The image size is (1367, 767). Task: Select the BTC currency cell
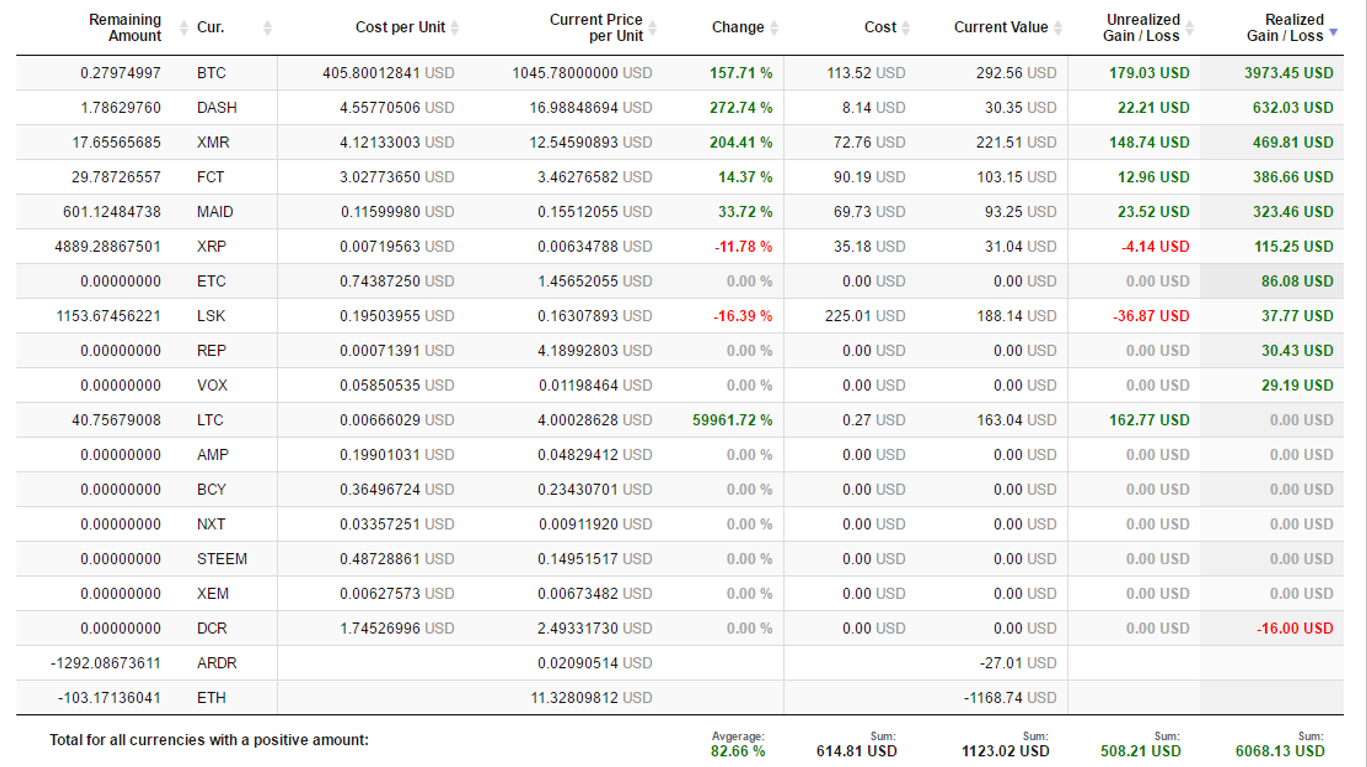(x=211, y=73)
